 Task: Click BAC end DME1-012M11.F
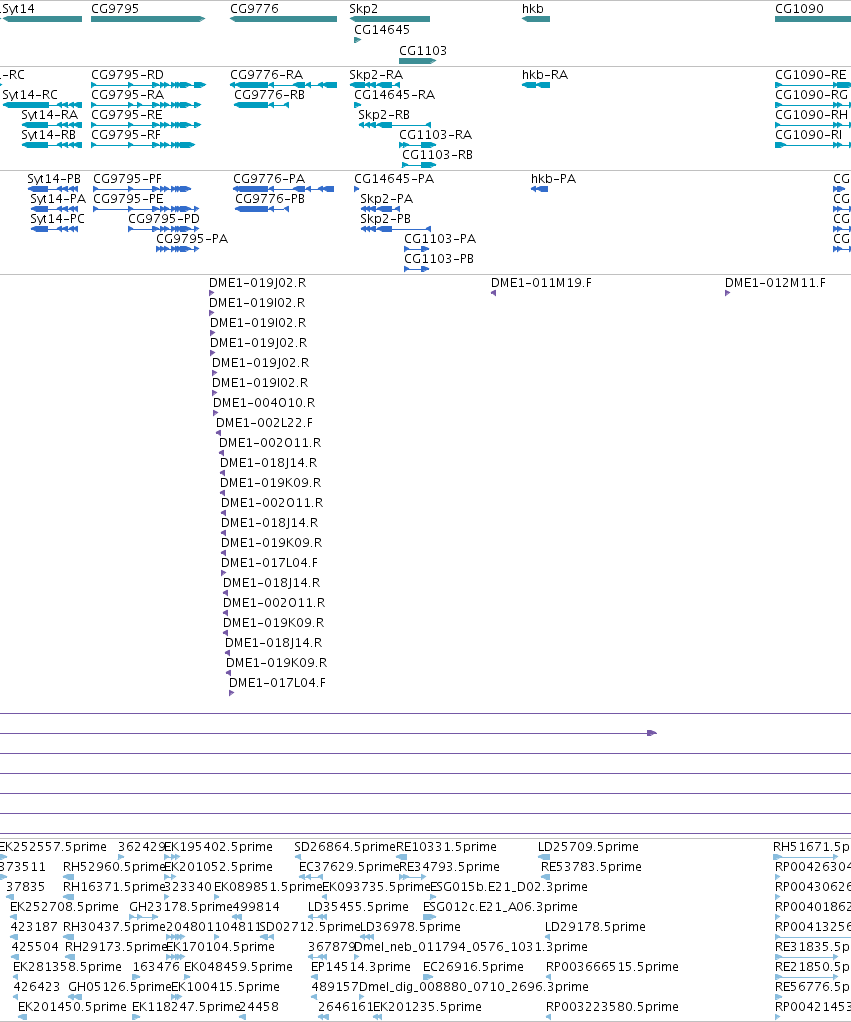pos(775,283)
